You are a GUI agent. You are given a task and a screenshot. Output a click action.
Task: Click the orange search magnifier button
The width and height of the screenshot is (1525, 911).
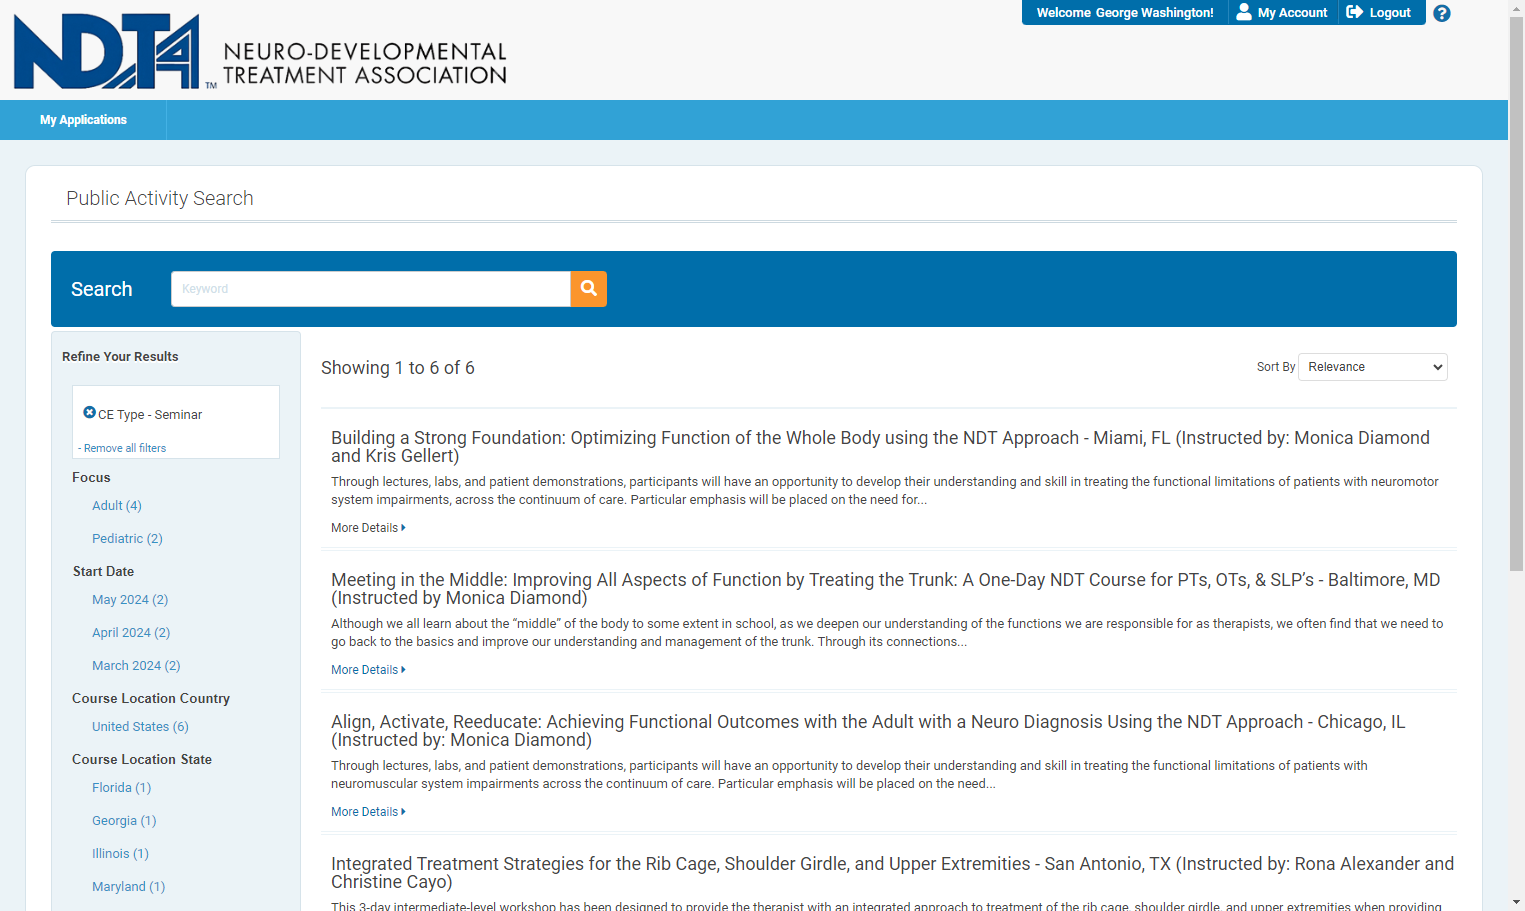[x=589, y=289]
